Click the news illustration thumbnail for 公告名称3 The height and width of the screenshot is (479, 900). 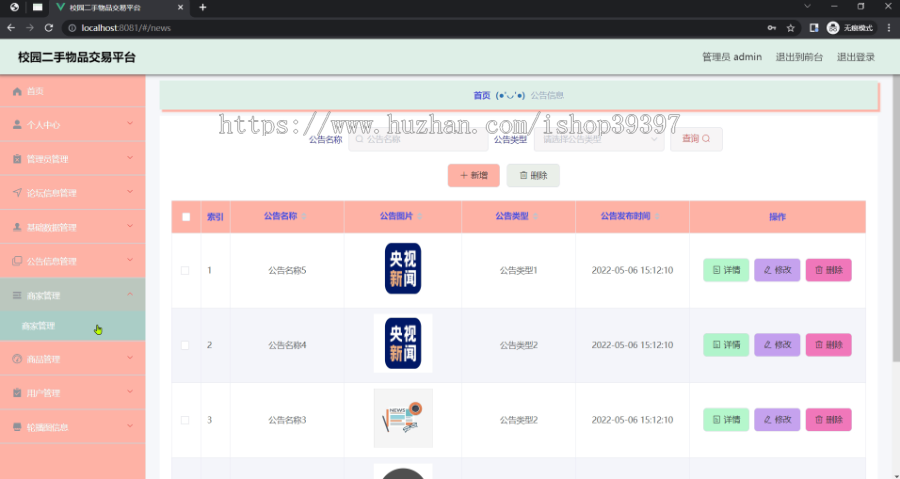403,418
